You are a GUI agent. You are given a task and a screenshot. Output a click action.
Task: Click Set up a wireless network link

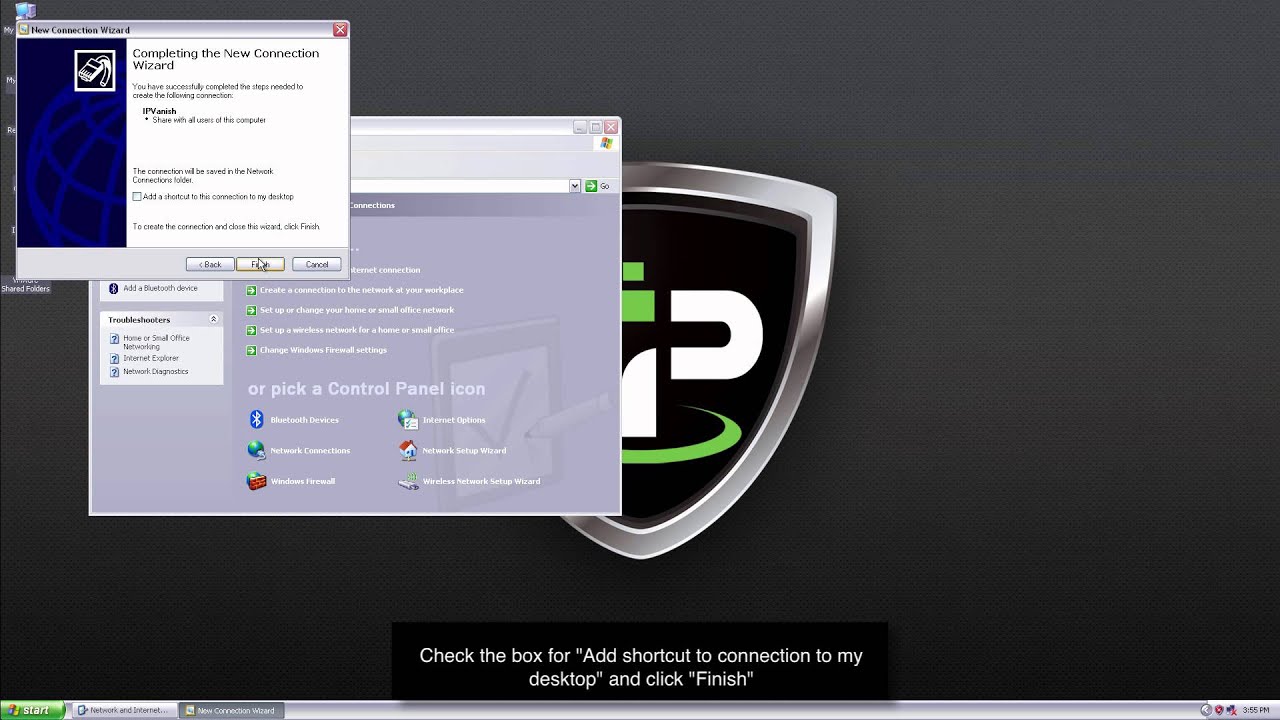(x=357, y=330)
